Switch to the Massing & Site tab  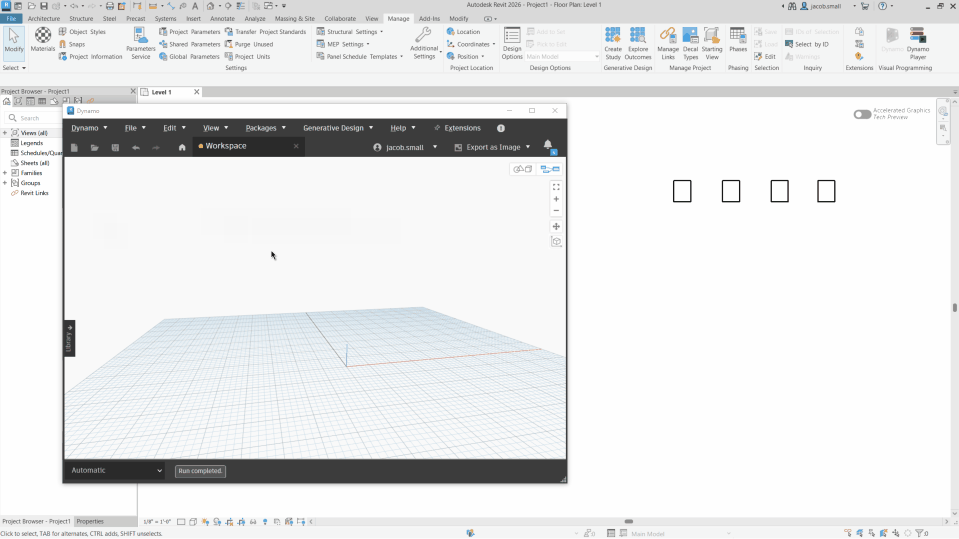295,18
